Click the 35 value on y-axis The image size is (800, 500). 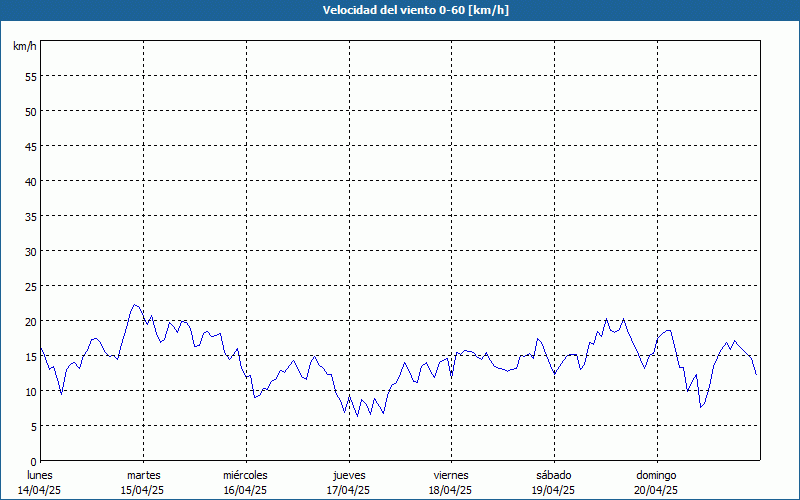[x=31, y=217]
